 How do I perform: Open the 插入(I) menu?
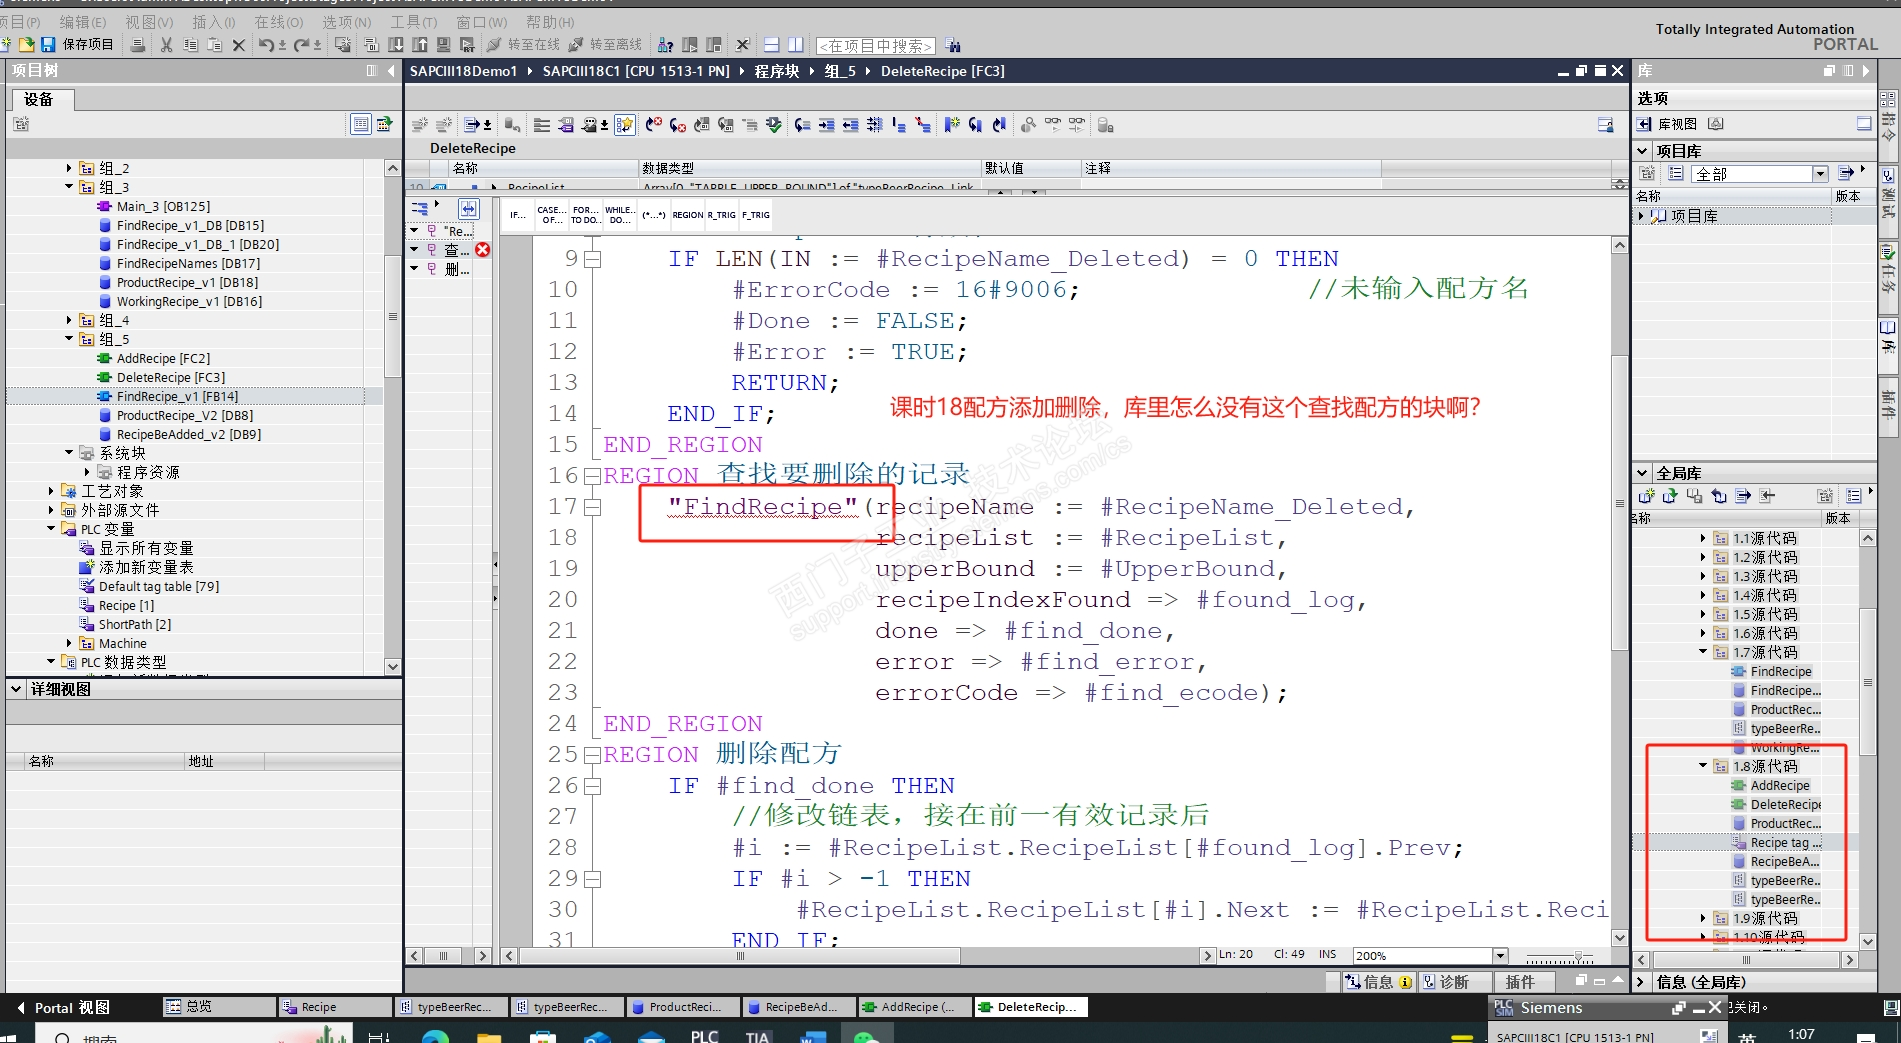tap(214, 22)
